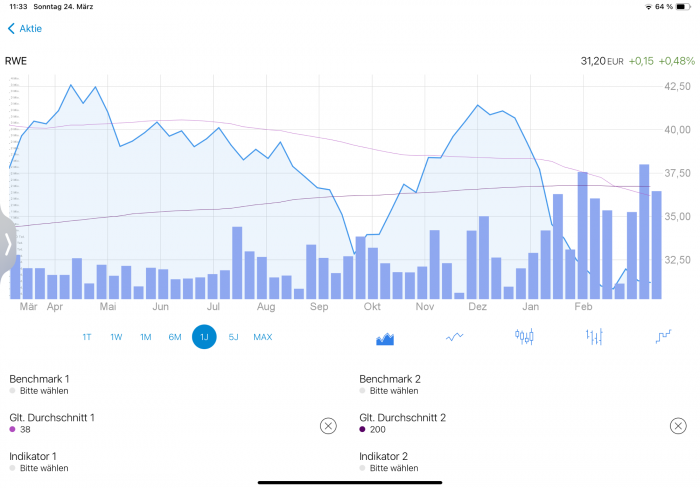The image size is (700, 488).
Task: Tap the 37,50 price axis label
Action: pos(677,173)
